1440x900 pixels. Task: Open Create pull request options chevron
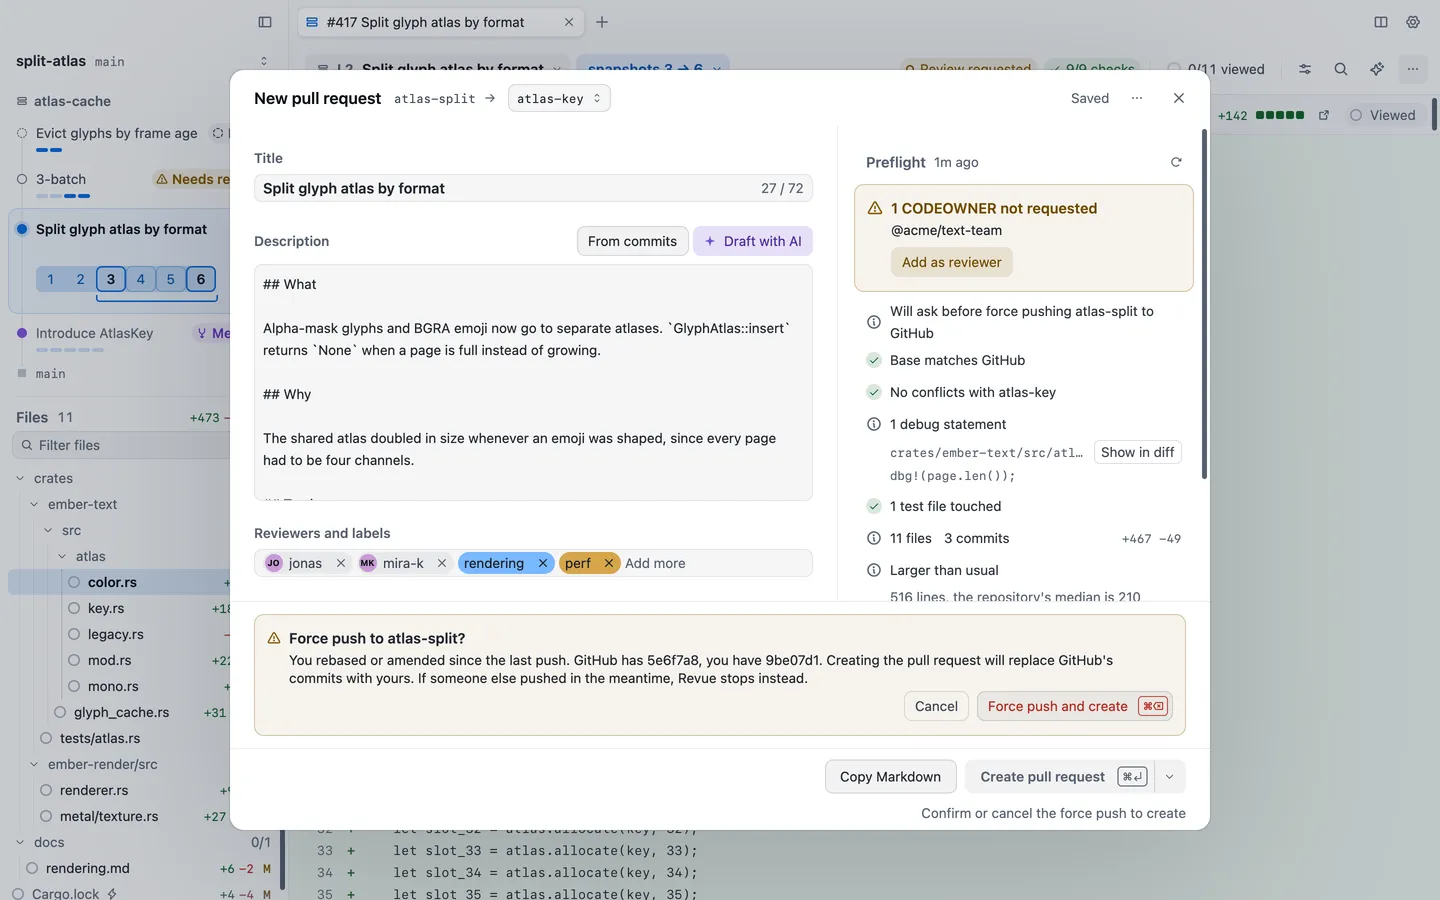tap(1169, 777)
